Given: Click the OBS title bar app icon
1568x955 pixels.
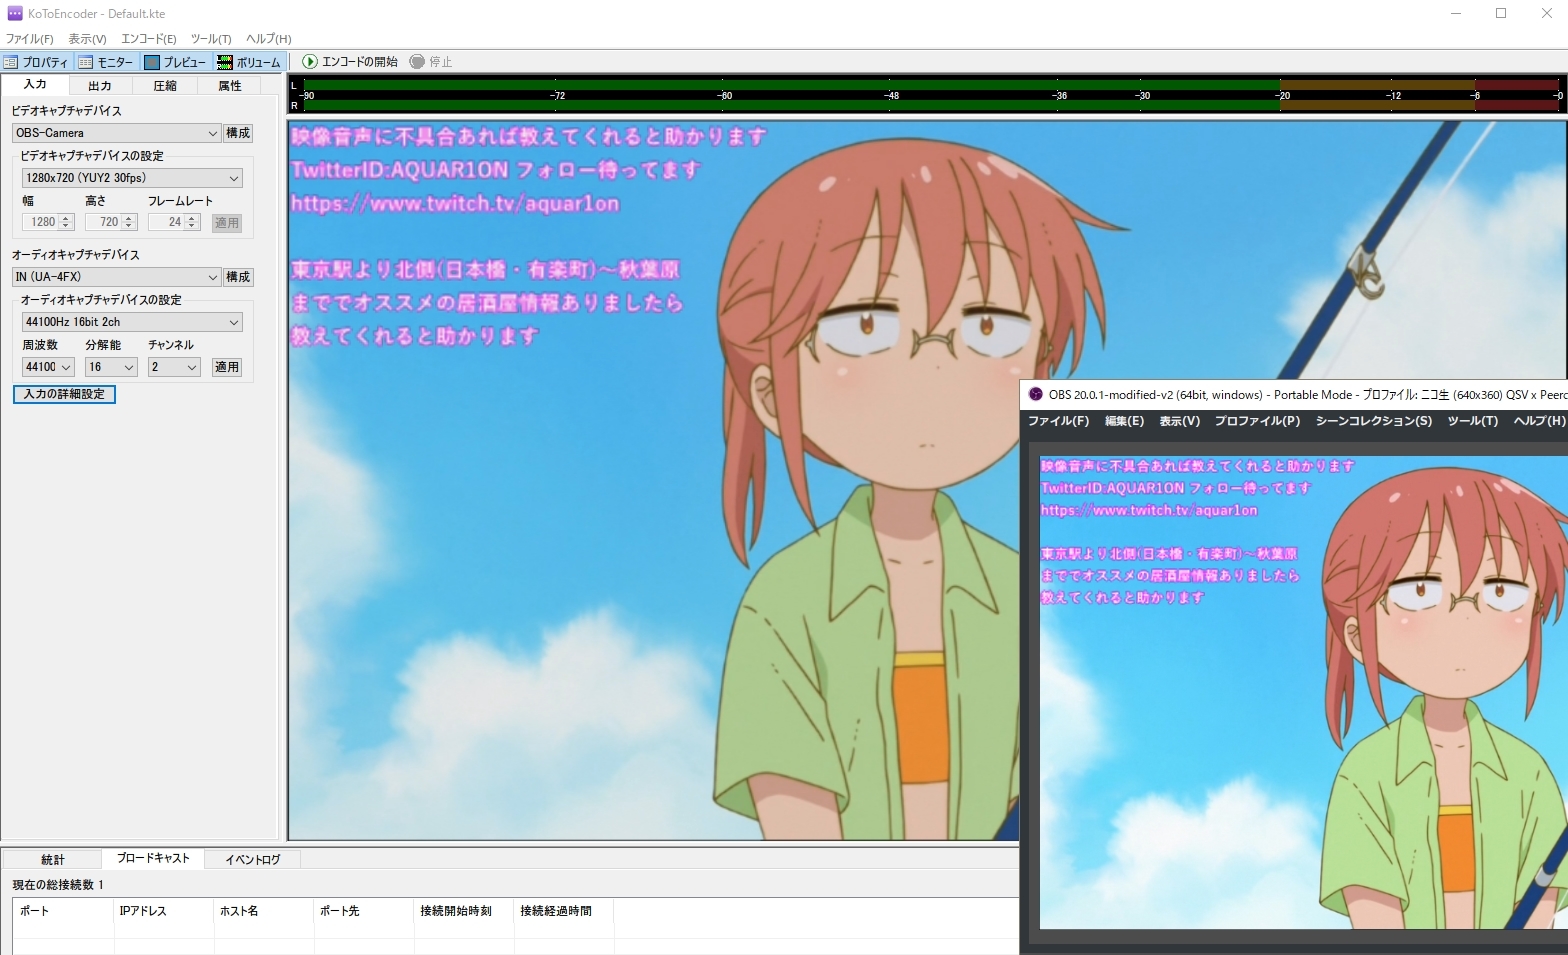Looking at the screenshot, I should click(x=1036, y=395).
